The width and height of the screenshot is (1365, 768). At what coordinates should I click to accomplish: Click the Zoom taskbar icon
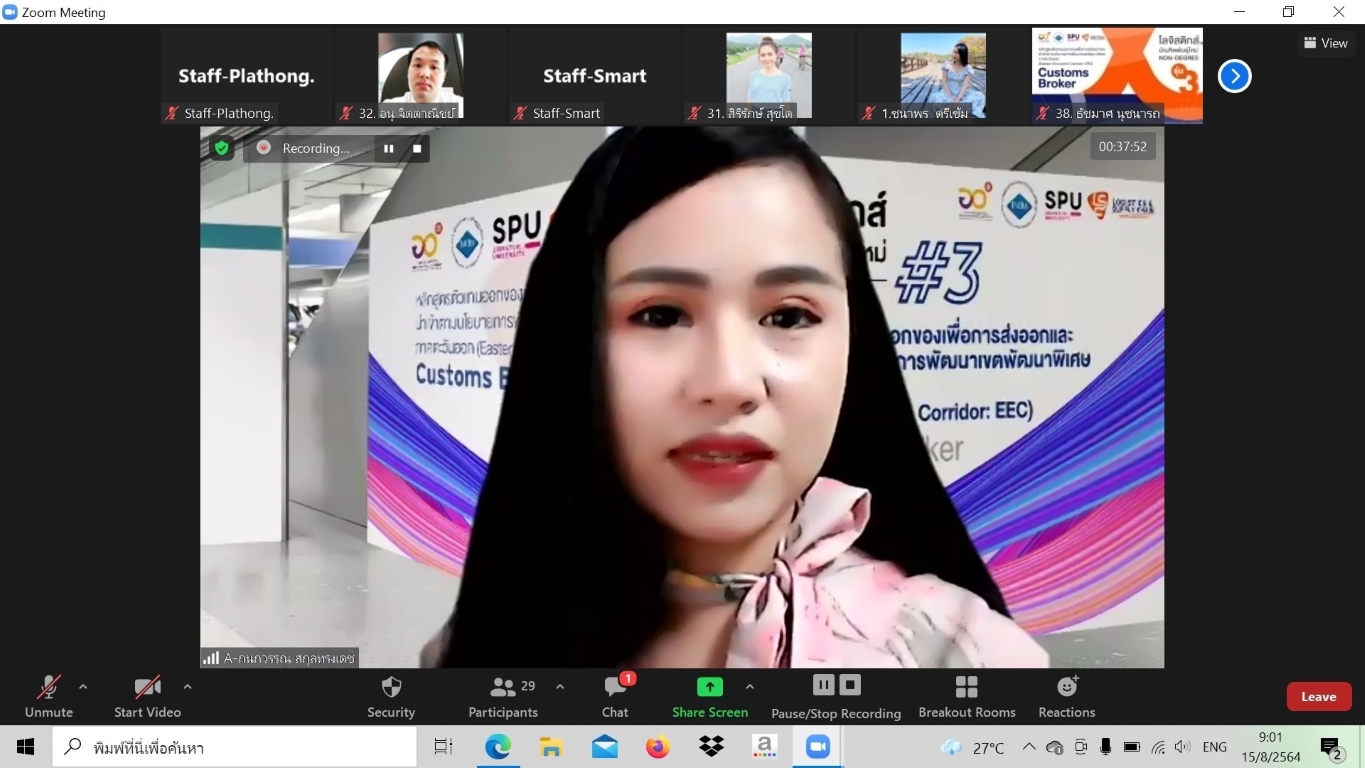pos(818,747)
